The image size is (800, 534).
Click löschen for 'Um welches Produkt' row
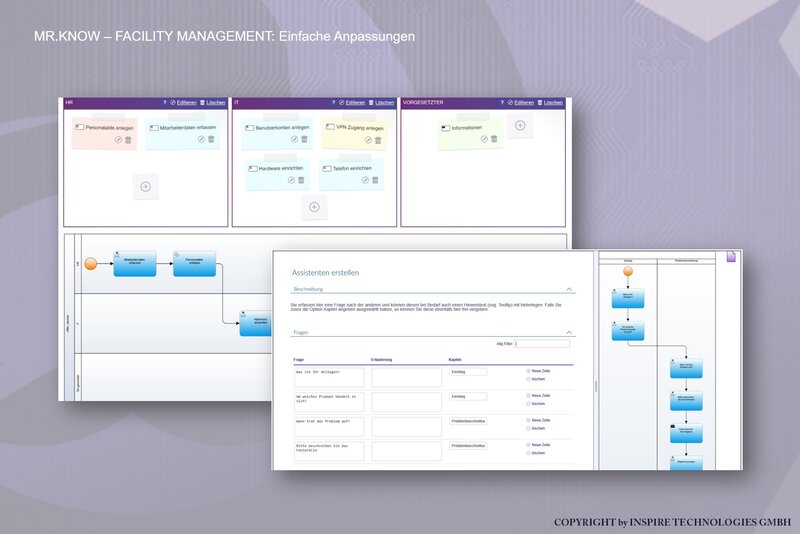tap(536, 403)
